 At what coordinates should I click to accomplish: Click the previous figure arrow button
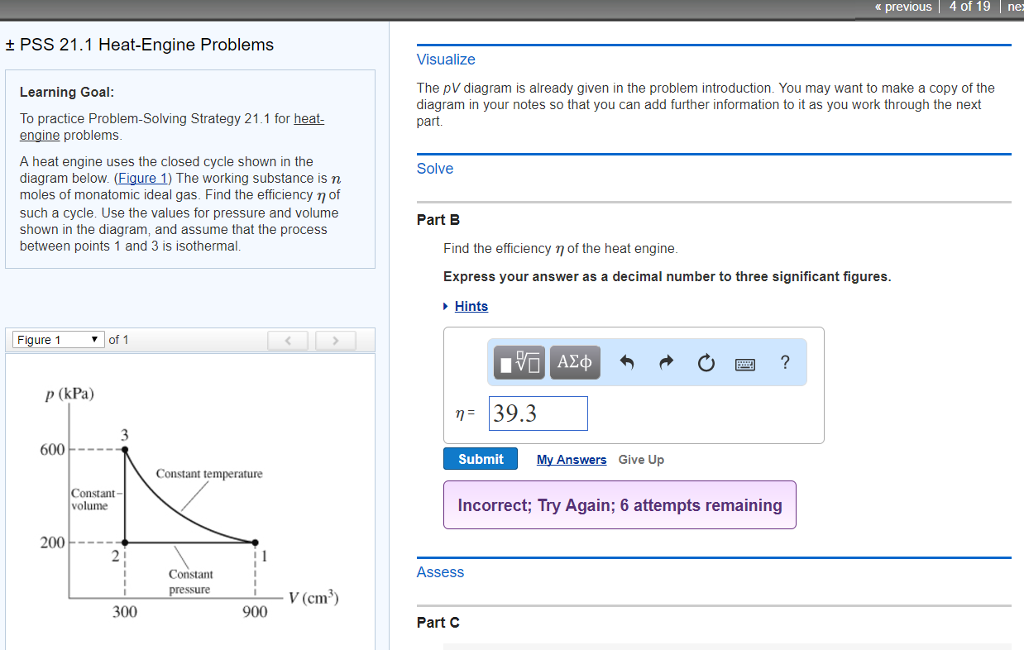pos(288,340)
